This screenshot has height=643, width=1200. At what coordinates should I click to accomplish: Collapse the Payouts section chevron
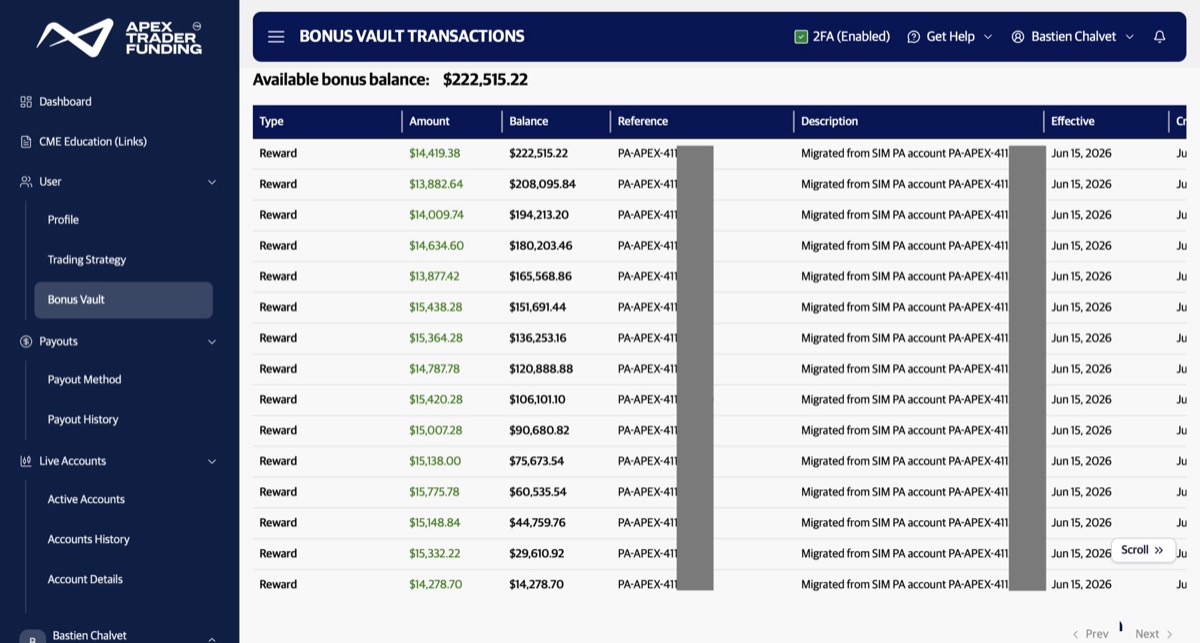tap(211, 342)
